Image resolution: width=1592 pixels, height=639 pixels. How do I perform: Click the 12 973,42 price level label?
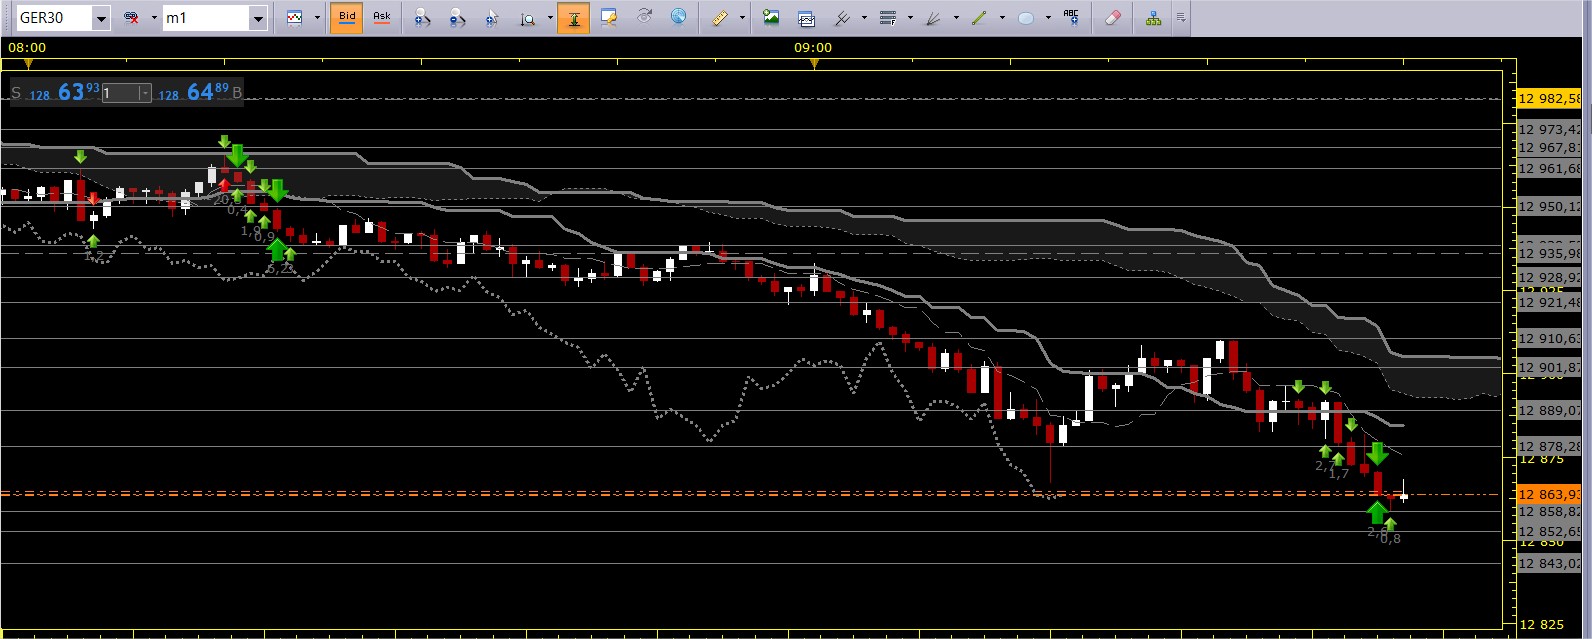pos(1549,129)
